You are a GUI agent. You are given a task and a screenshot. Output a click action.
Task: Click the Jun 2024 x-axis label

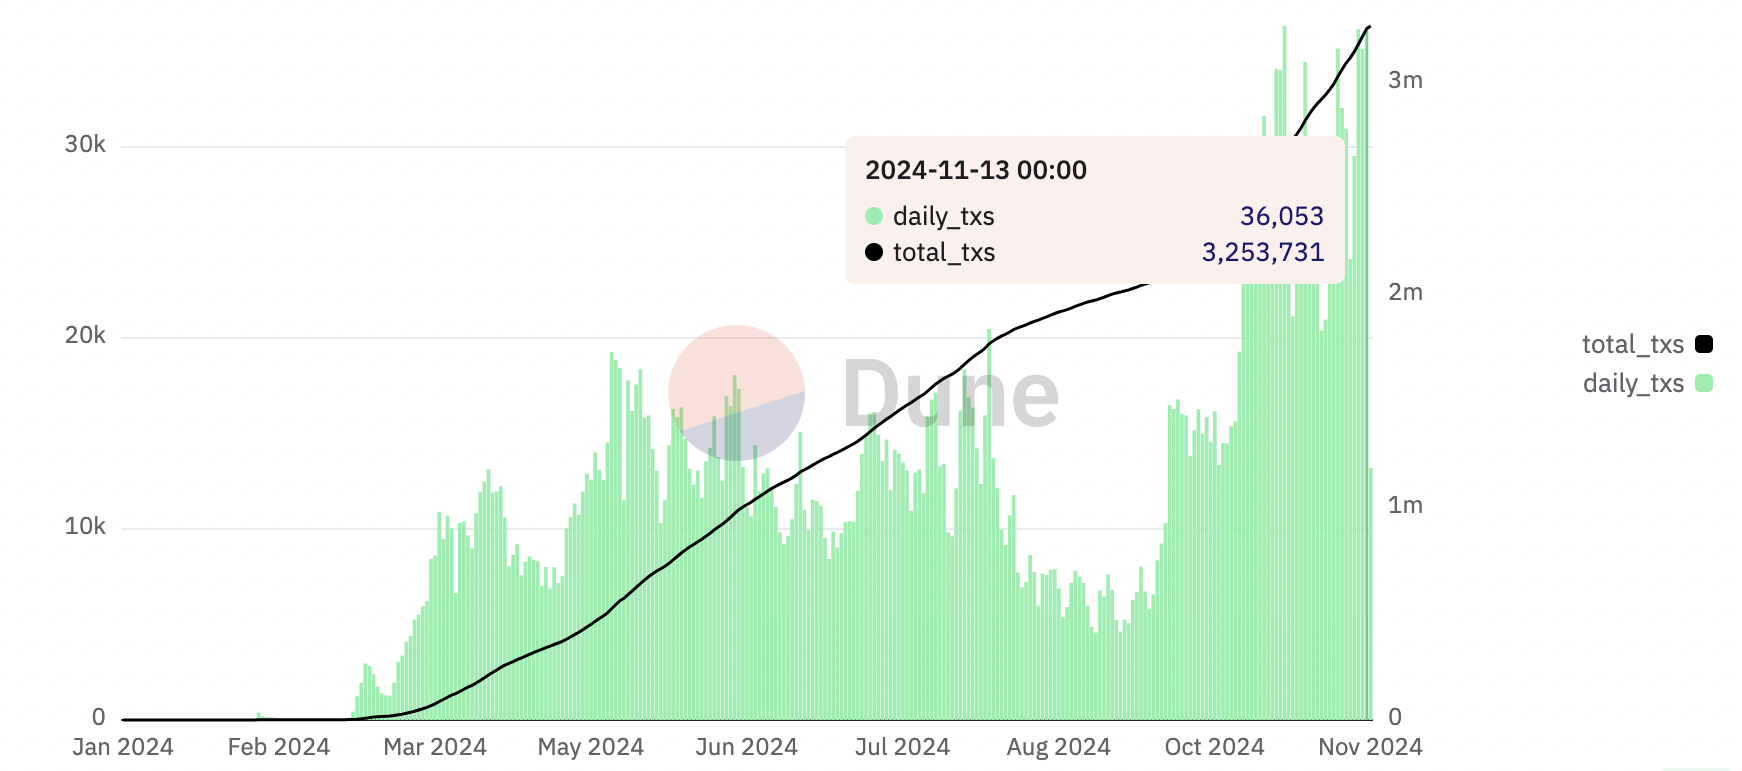pyautogui.click(x=746, y=747)
